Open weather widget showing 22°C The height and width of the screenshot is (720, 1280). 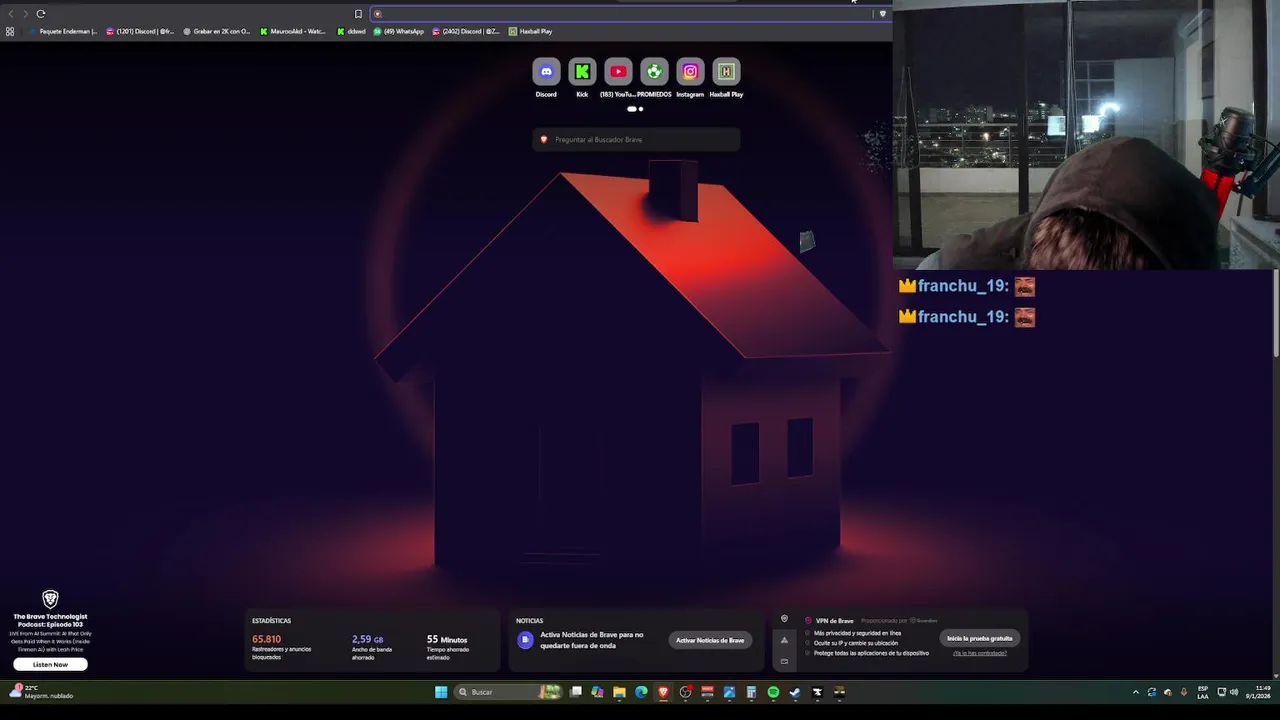41,691
